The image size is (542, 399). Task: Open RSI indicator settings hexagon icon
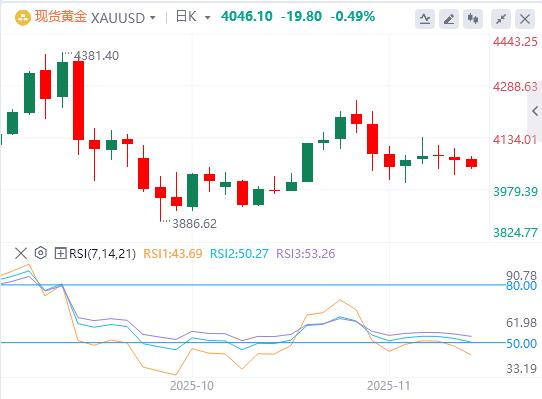pyautogui.click(x=40, y=253)
